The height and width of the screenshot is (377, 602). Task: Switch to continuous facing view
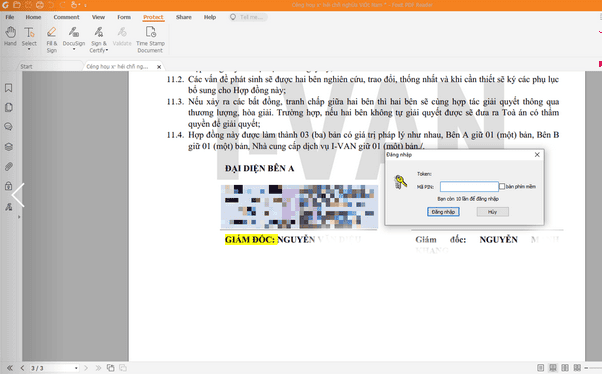tap(577, 368)
